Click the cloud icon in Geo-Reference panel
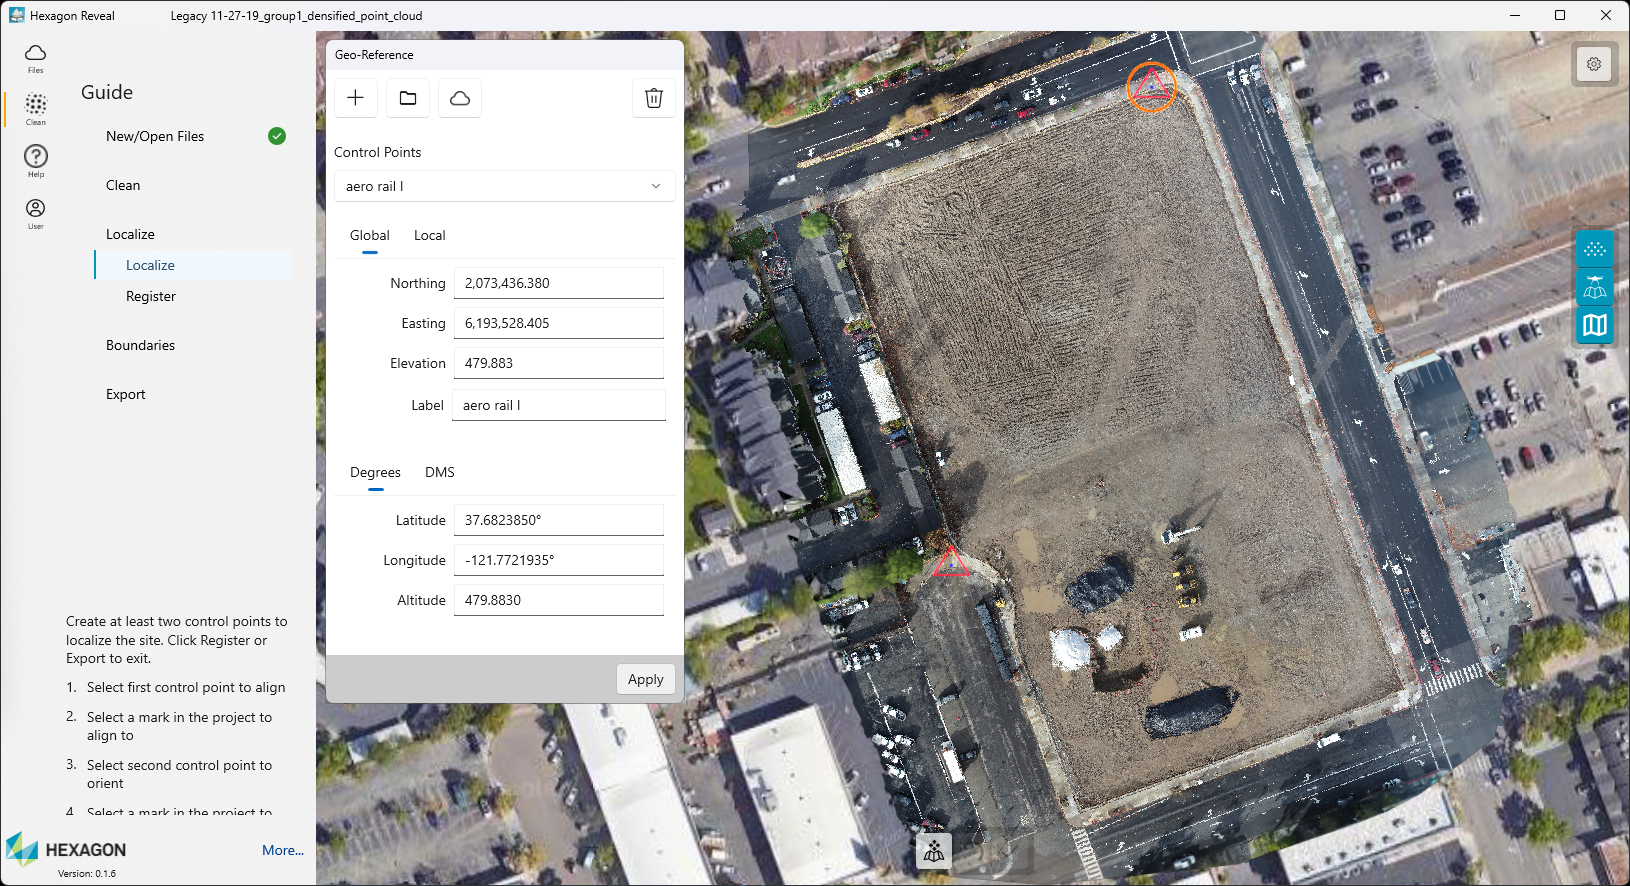The height and width of the screenshot is (886, 1630). (460, 98)
